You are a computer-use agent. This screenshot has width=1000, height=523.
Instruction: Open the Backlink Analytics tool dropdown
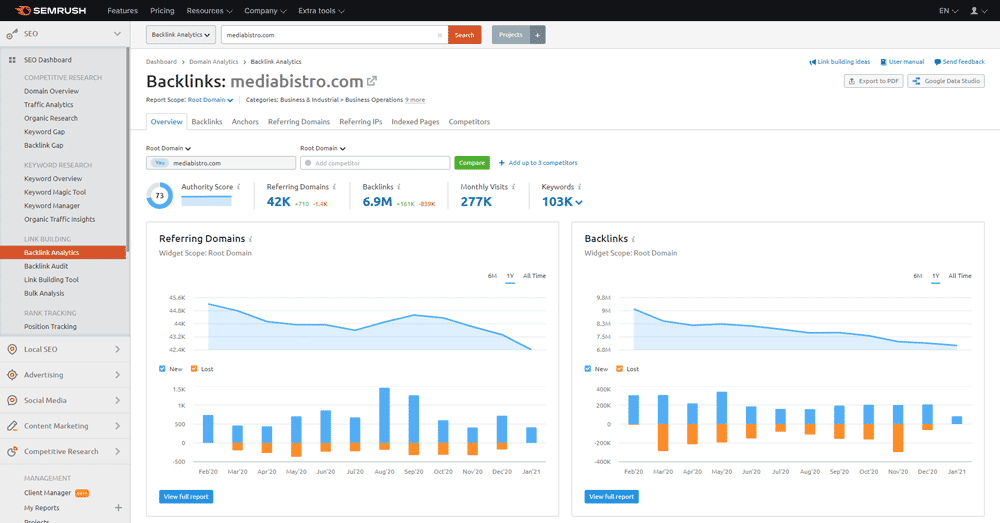(181, 35)
